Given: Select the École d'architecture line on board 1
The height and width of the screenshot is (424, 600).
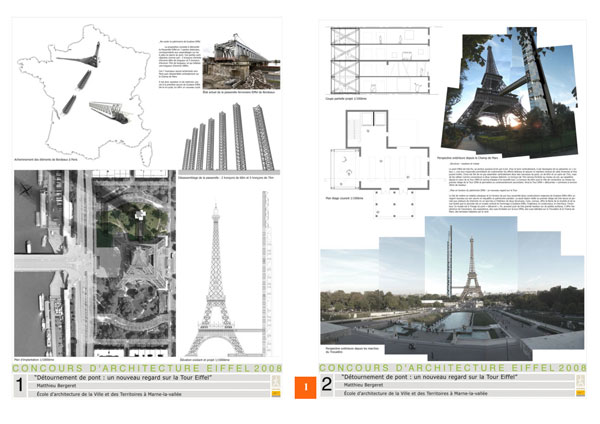Looking at the screenshot, I should pyautogui.click(x=109, y=394).
